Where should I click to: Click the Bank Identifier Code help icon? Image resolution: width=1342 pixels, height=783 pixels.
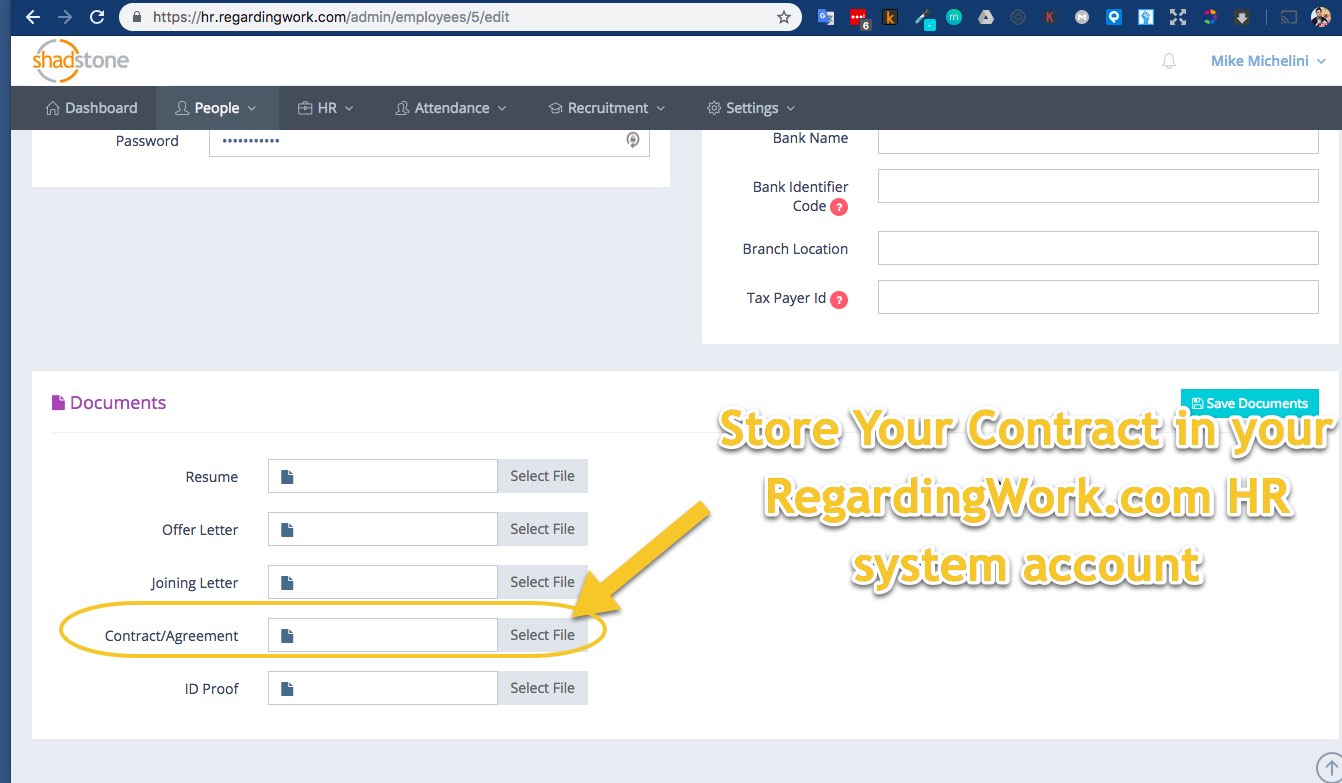pos(839,207)
